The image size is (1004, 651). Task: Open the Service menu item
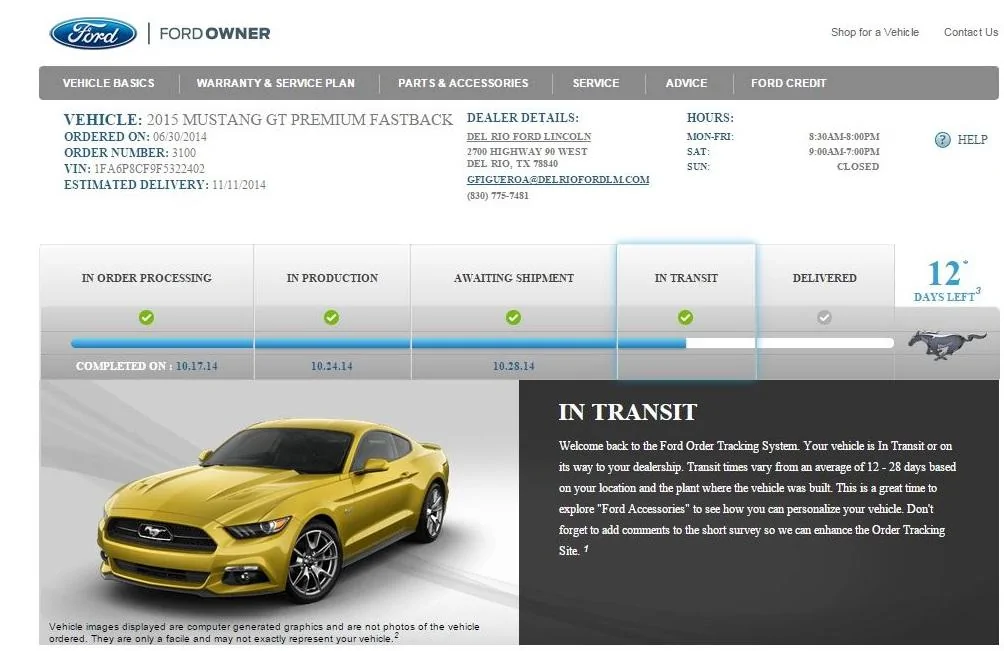596,83
